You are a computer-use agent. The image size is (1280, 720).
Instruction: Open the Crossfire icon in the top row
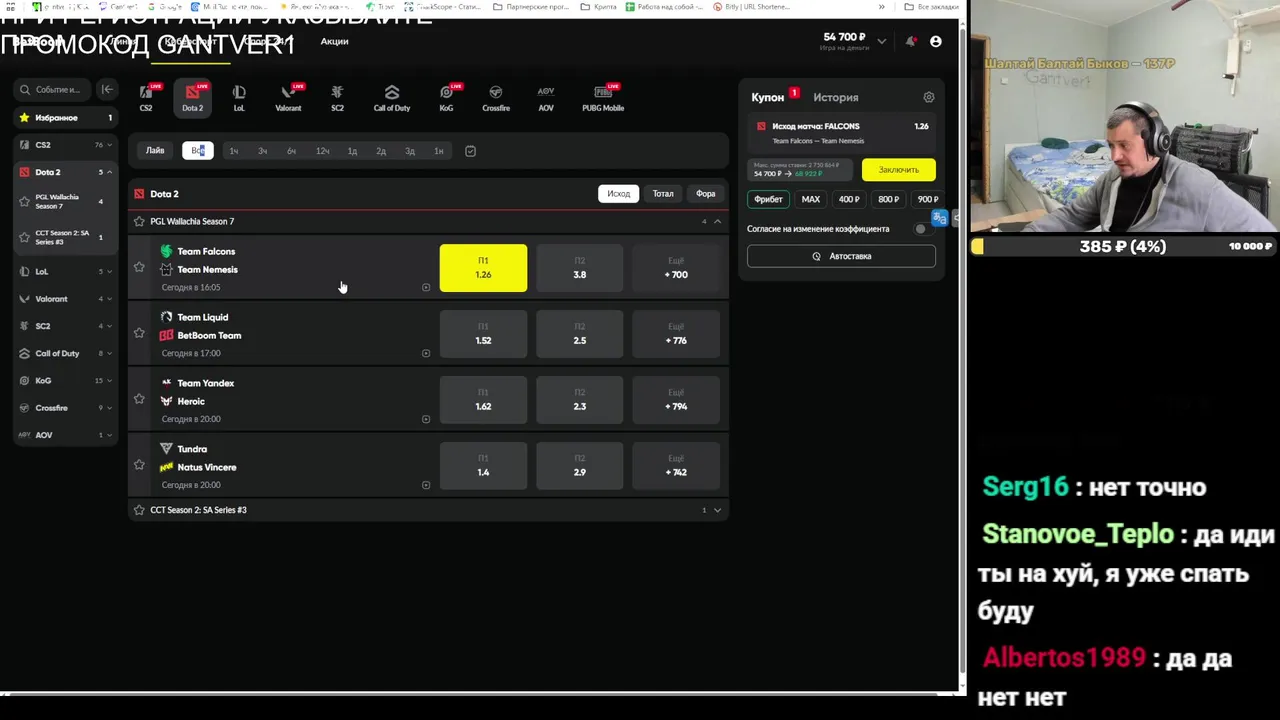pyautogui.click(x=496, y=98)
